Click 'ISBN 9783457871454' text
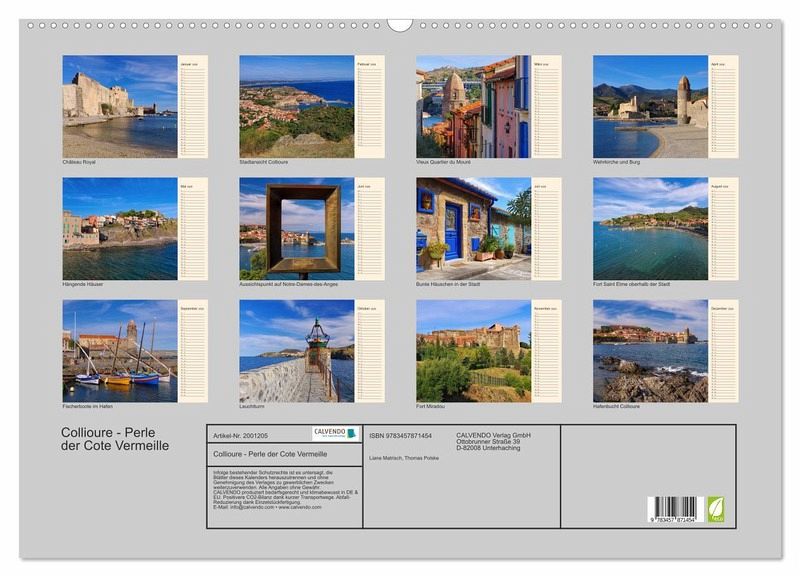 [401, 436]
